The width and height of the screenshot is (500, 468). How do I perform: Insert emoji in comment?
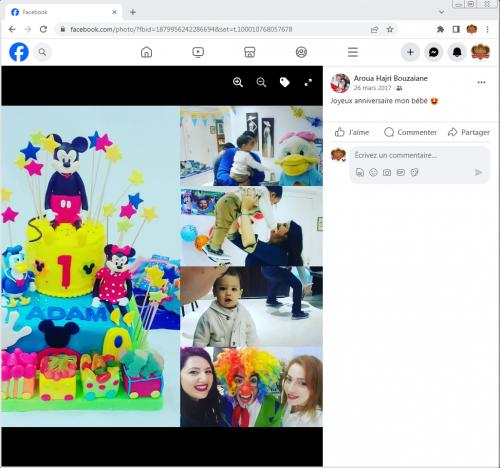[x=373, y=172]
